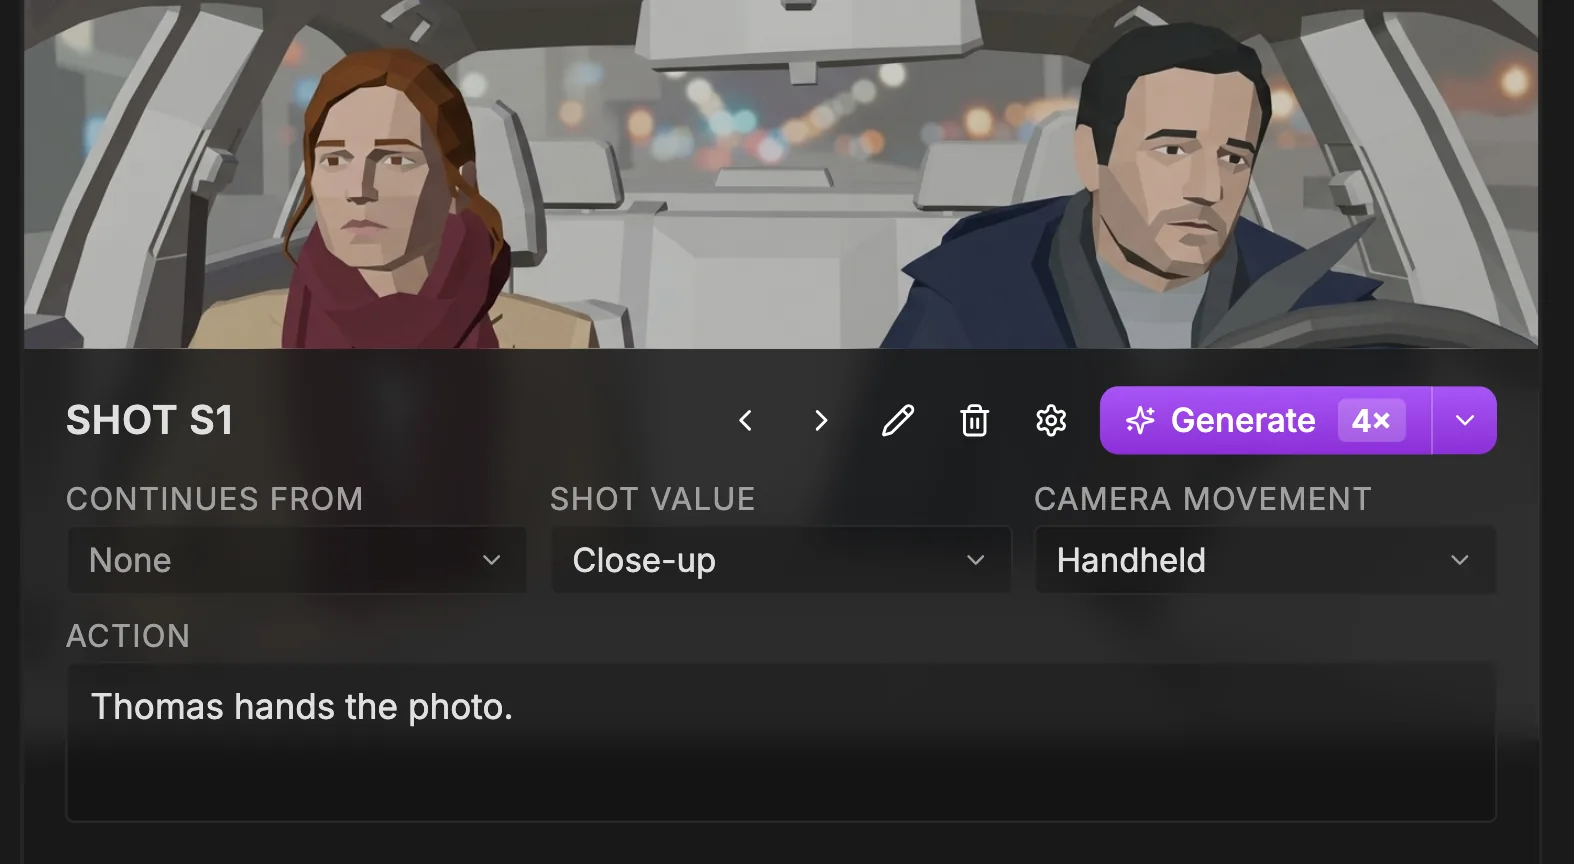Go to the previous shot arrow
This screenshot has width=1574, height=864.
coord(745,420)
